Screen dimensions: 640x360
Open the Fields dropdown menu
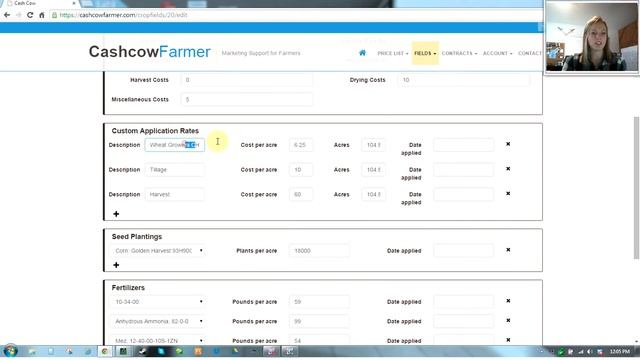point(425,53)
